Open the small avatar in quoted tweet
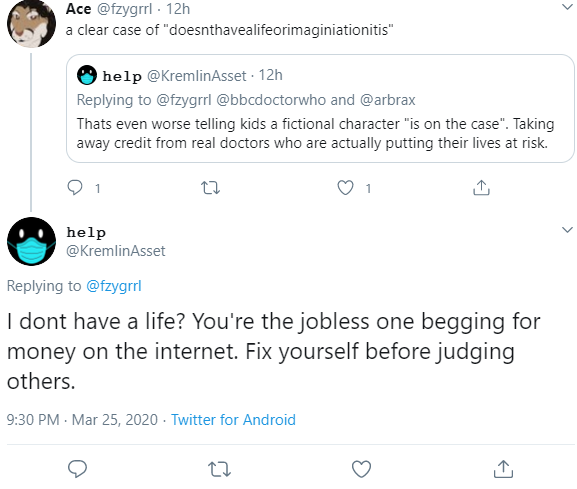 pyautogui.click(x=87, y=75)
